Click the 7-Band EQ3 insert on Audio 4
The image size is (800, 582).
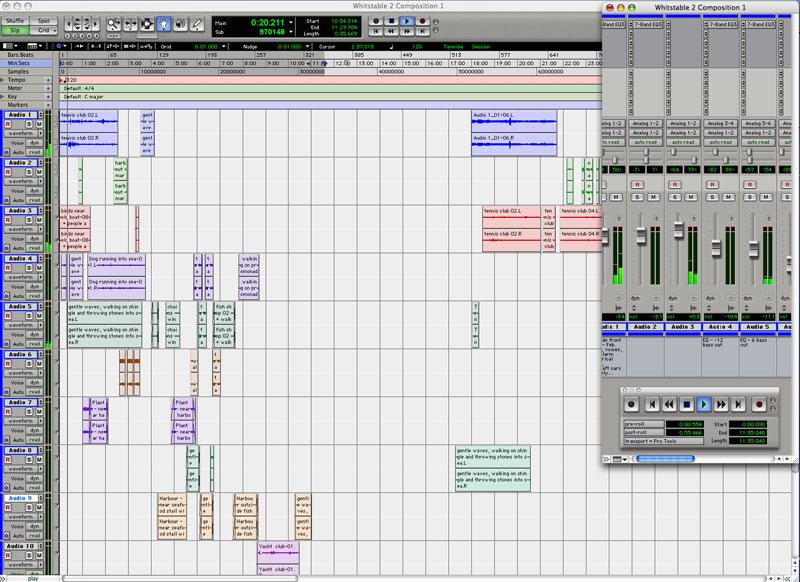720,23
